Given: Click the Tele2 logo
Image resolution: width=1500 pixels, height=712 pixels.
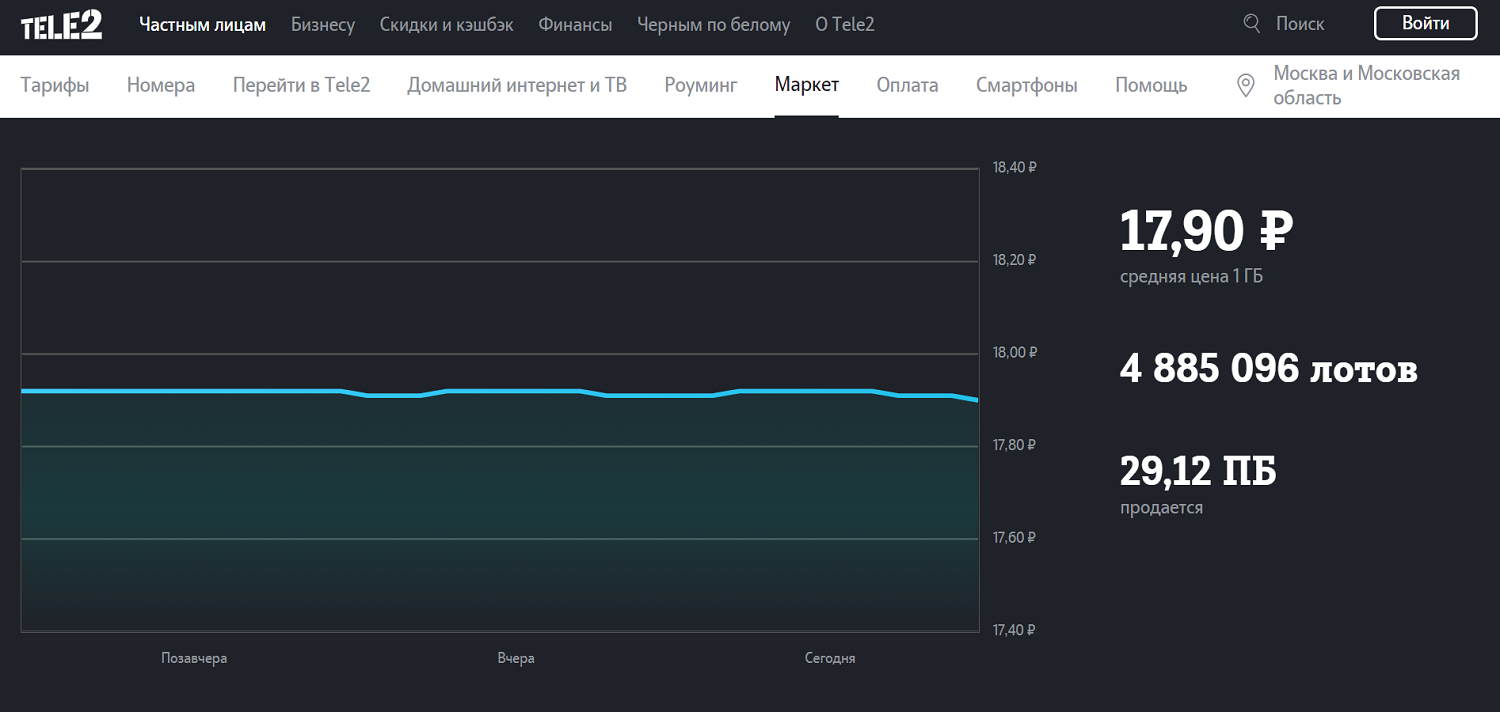Looking at the screenshot, I should click(62, 24).
